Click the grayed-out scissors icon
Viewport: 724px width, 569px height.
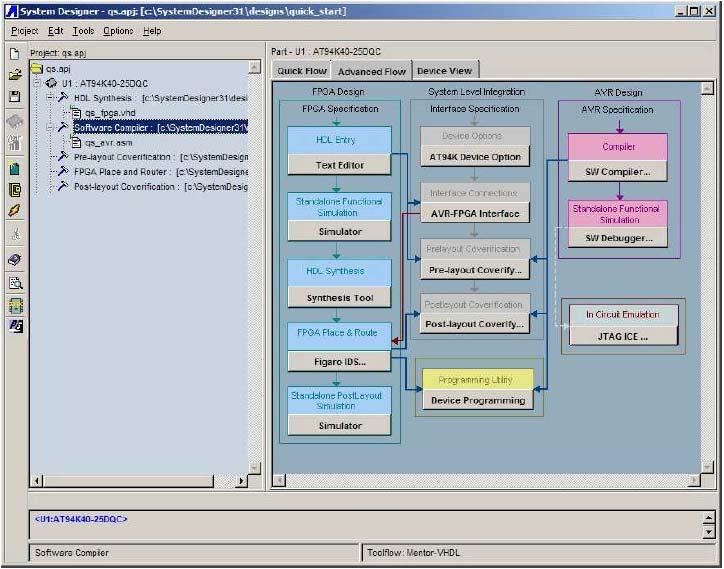[16, 235]
